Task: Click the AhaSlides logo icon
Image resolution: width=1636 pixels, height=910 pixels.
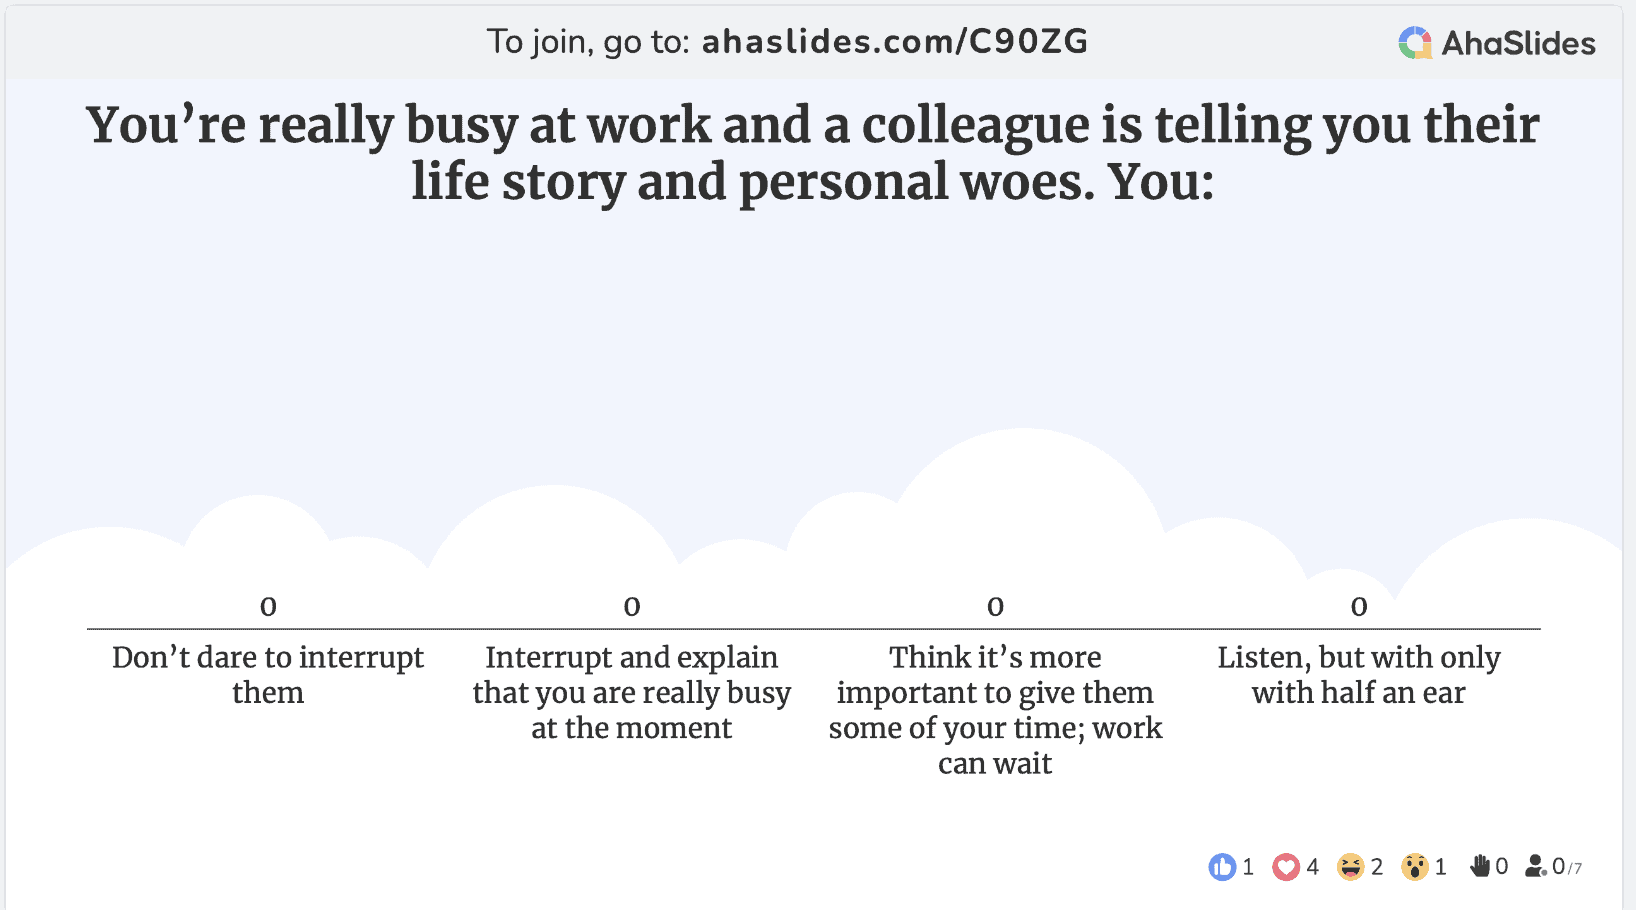Action: pyautogui.click(x=1415, y=43)
